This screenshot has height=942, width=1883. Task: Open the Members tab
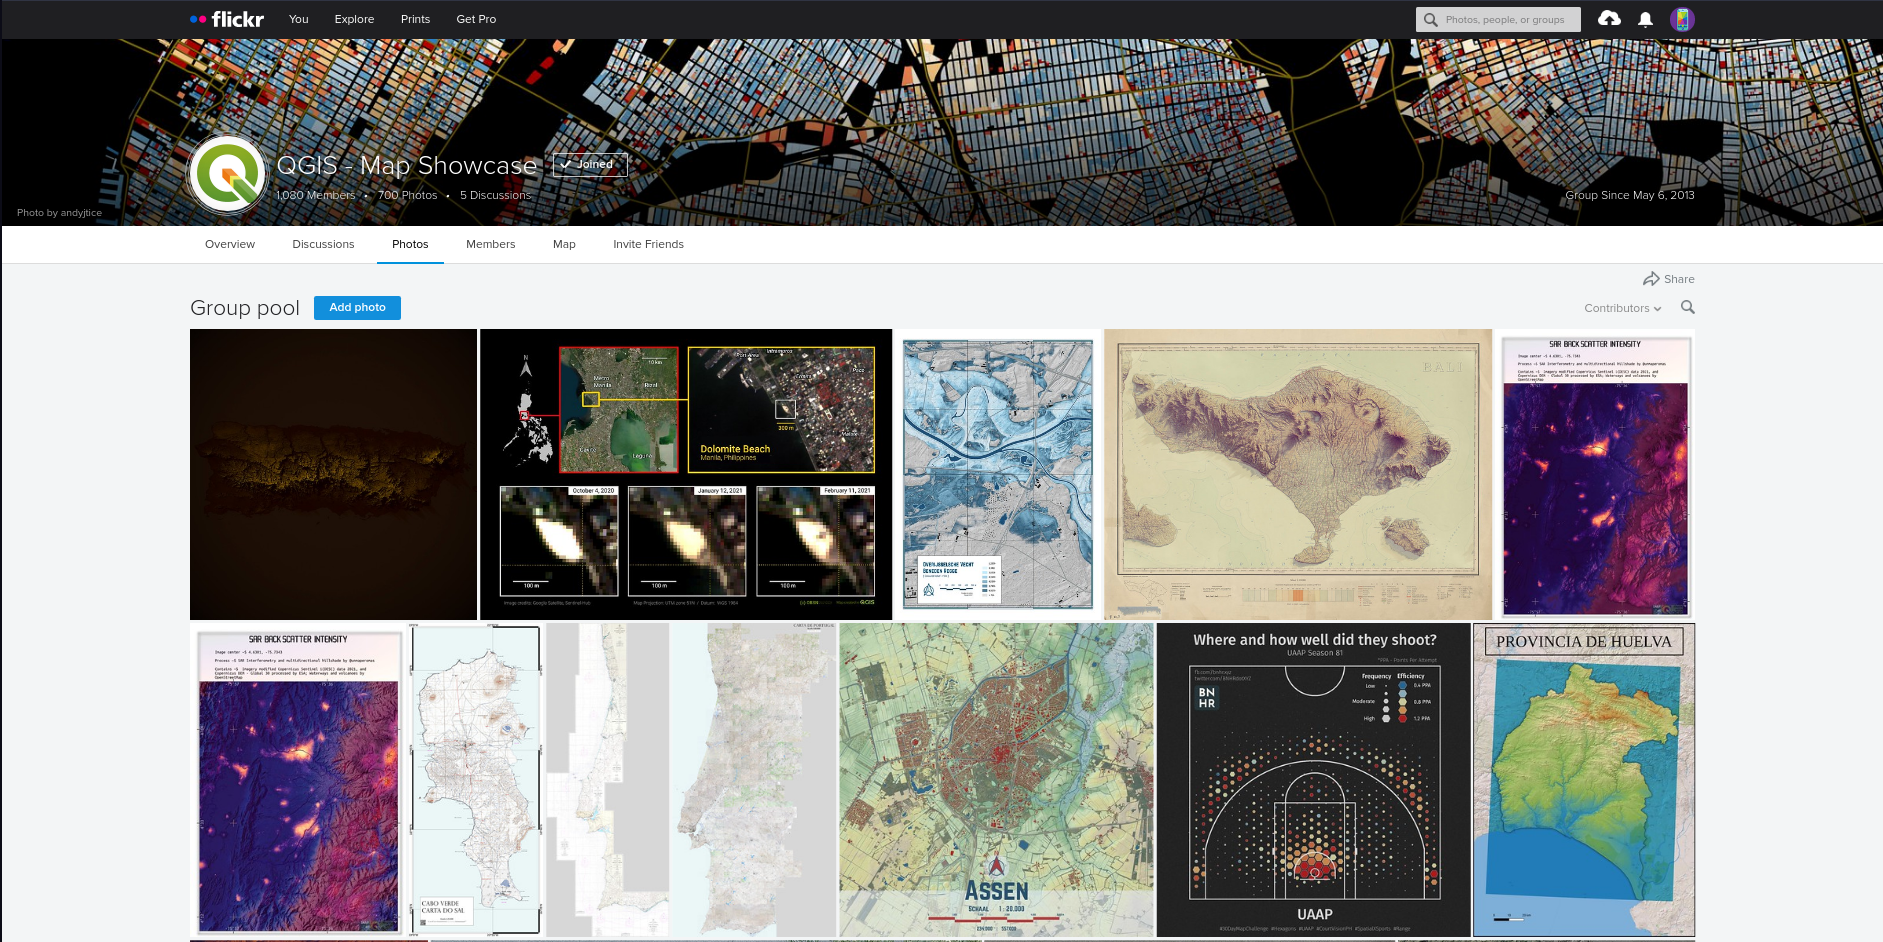point(490,244)
